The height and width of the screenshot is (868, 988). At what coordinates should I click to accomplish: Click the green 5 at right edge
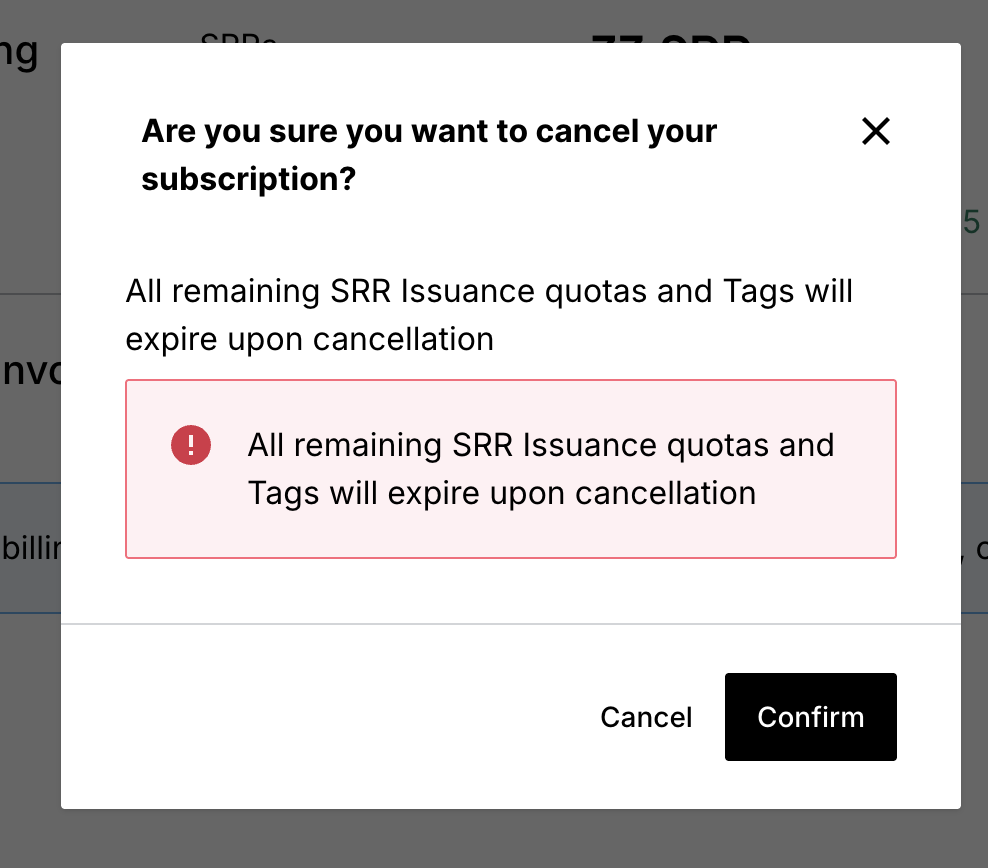(x=971, y=222)
